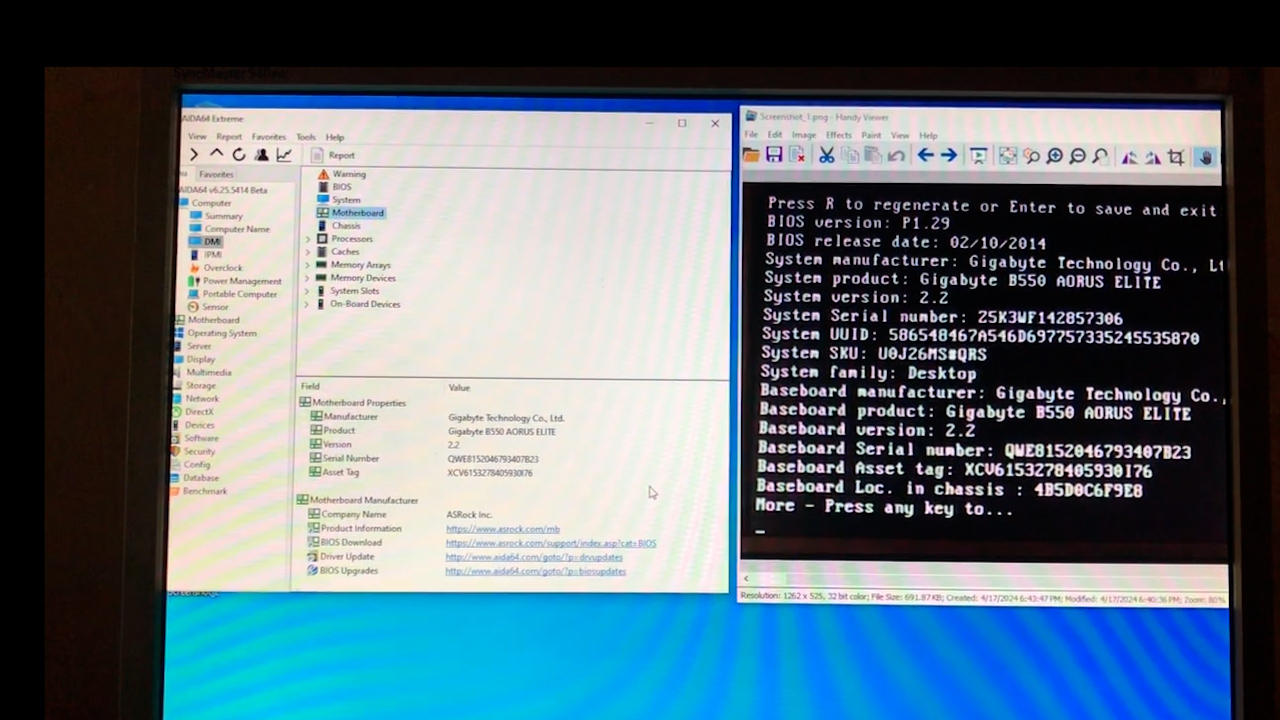Click the line graph icon in AIDA64 toolbar
This screenshot has width=1280, height=720.
(284, 154)
